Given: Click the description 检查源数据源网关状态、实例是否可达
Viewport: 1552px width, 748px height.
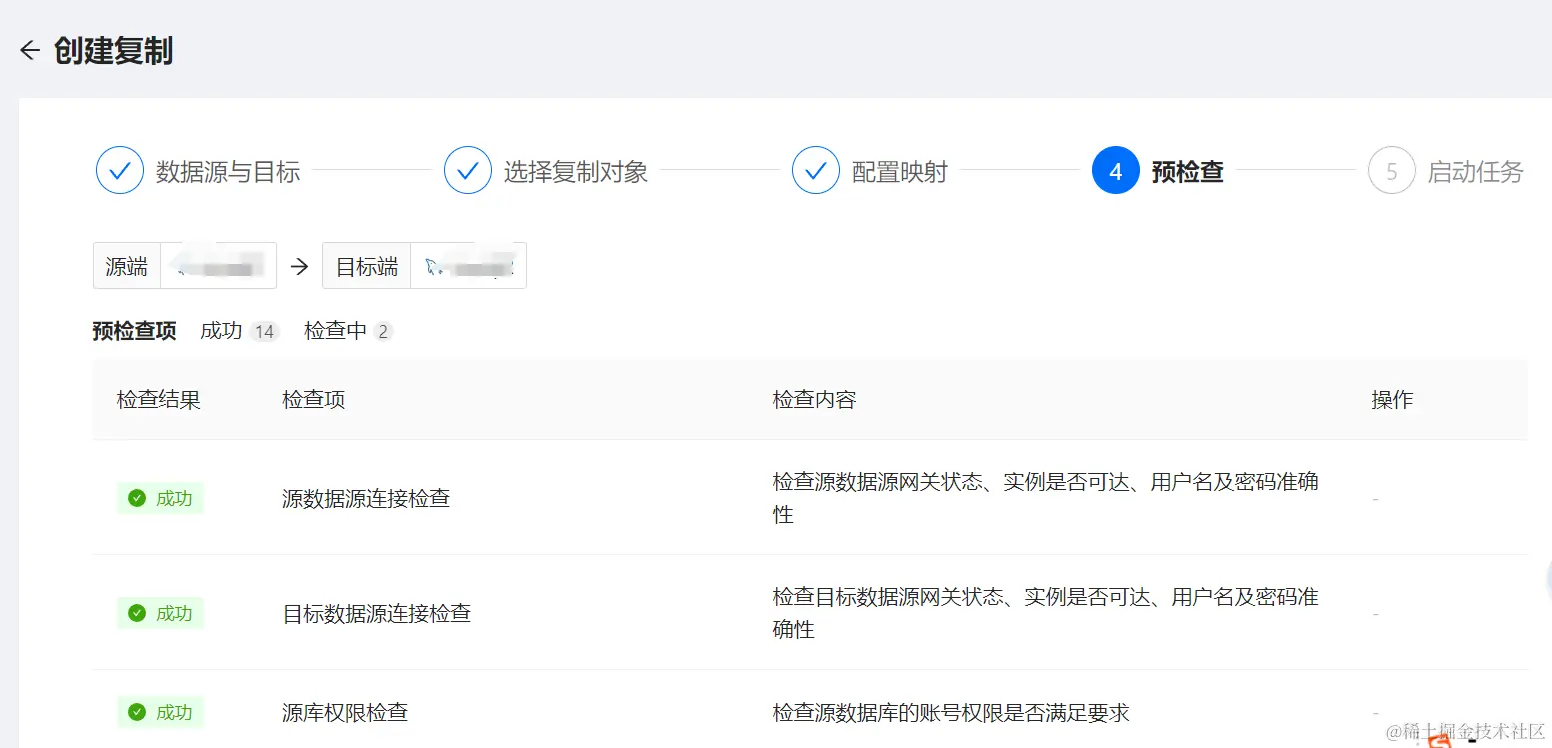Looking at the screenshot, I should pyautogui.click(x=1046, y=498).
